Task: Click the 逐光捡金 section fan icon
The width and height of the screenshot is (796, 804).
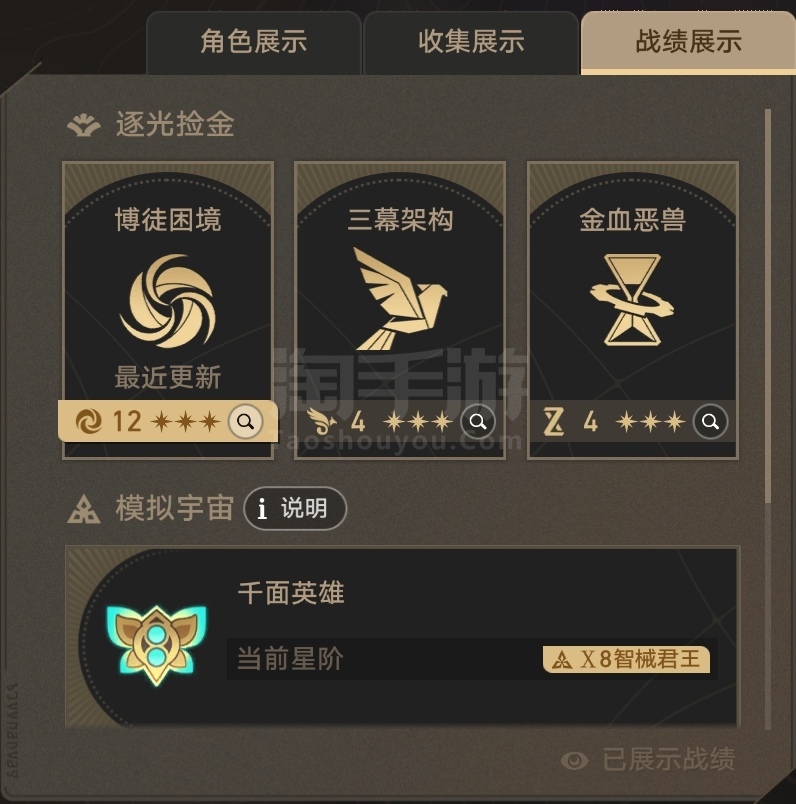Action: [x=84, y=125]
